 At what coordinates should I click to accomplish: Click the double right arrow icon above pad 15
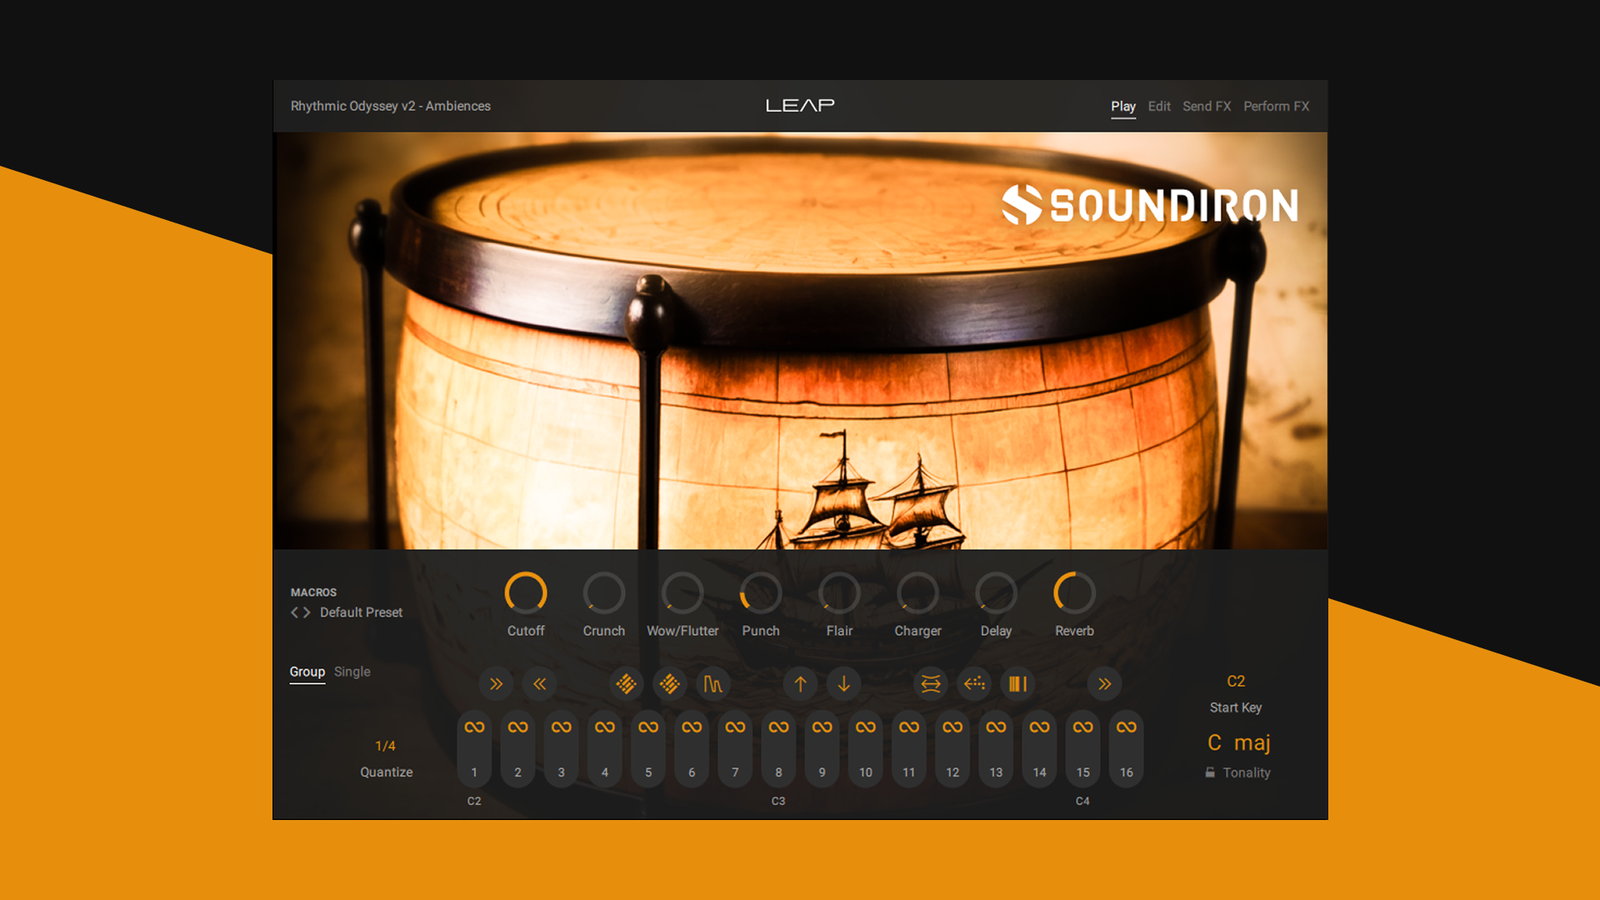pos(1105,684)
